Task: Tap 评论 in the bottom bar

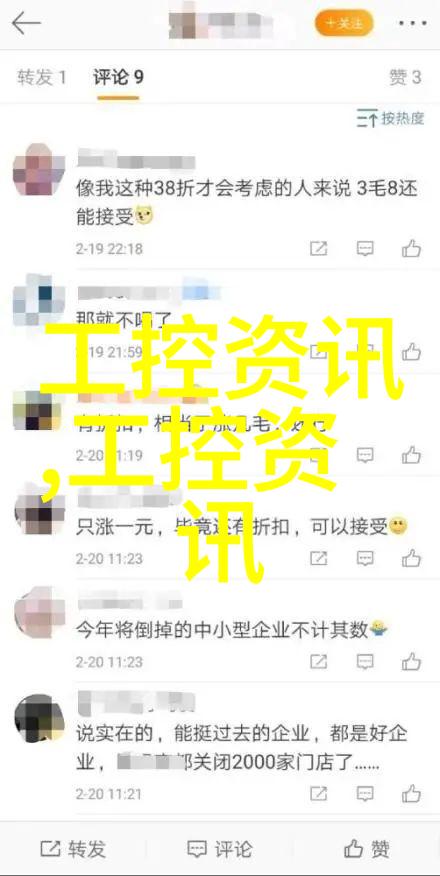Action: pyautogui.click(x=219, y=849)
